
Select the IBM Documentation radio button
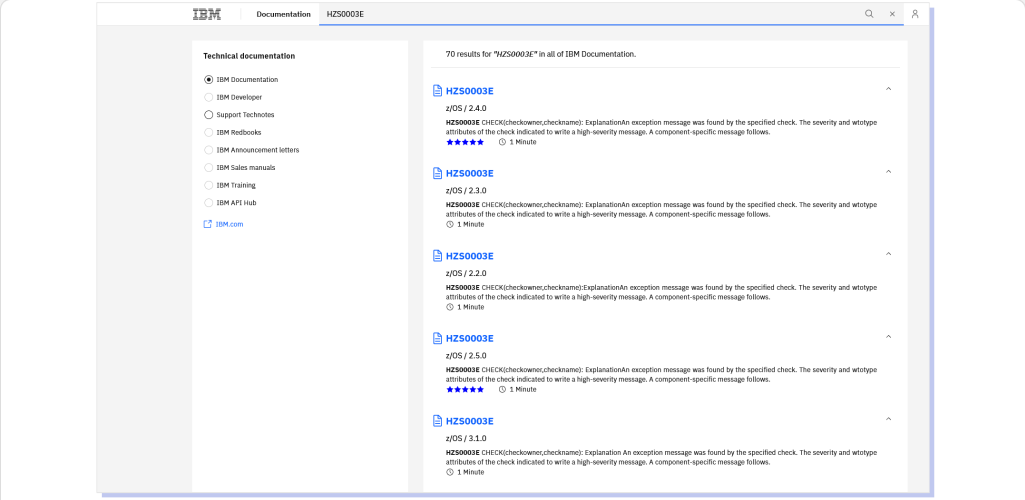pos(209,80)
